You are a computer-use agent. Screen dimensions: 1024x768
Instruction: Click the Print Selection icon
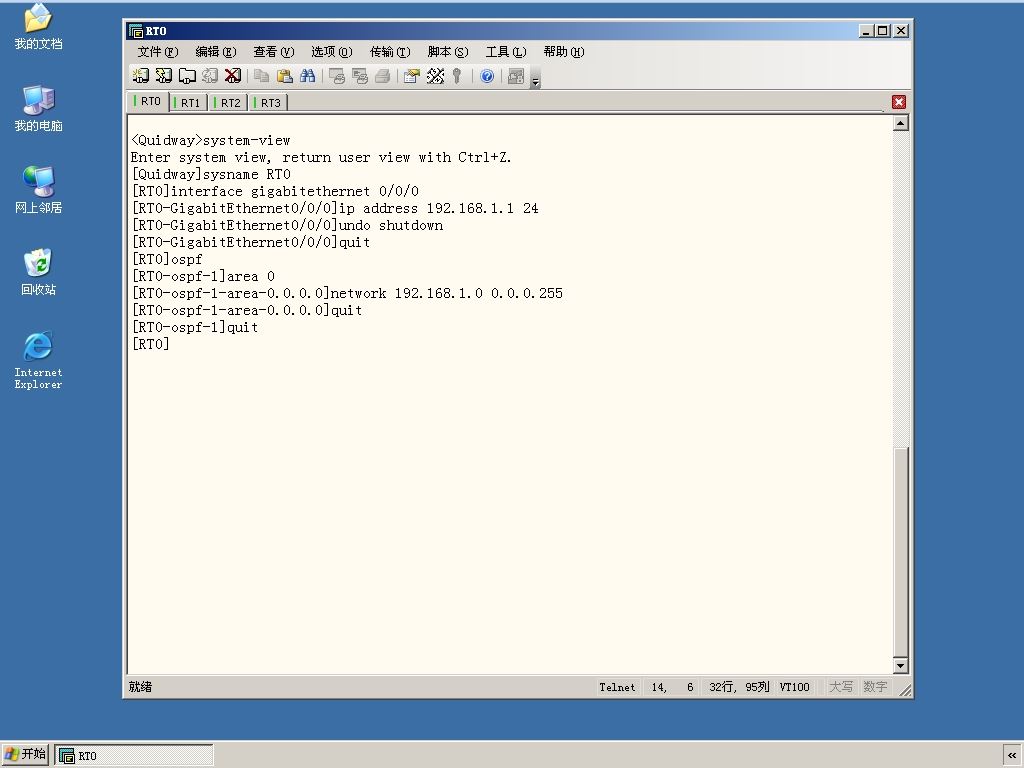(360, 76)
